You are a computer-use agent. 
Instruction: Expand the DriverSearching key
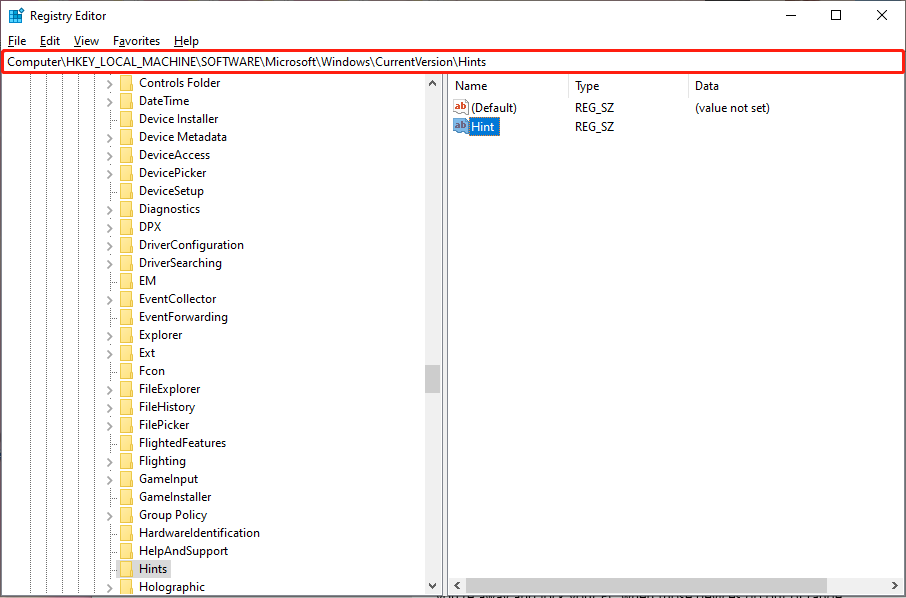(x=110, y=264)
